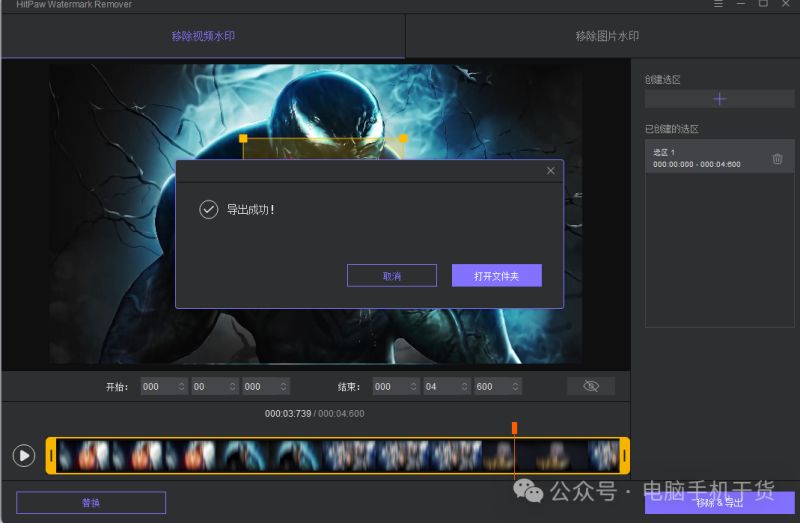Adjust end seconds stepper arrows
This screenshot has width=800, height=523.
point(465,387)
